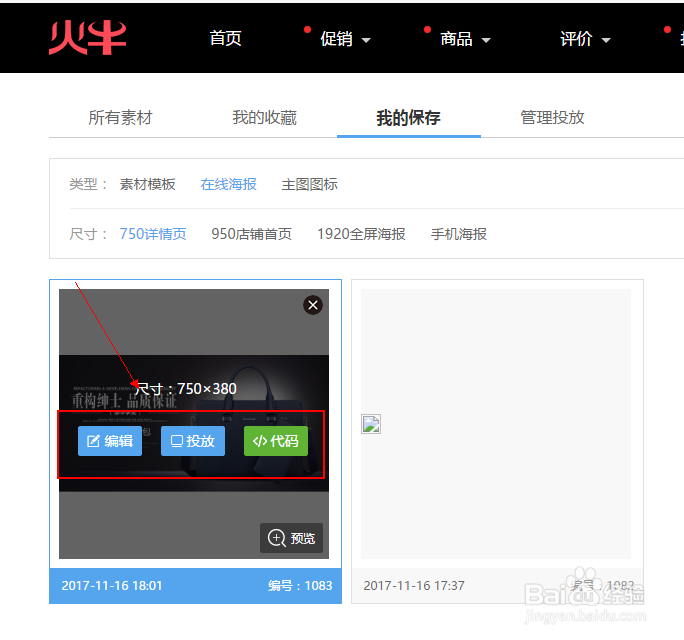Click the 火牛 logo
Viewport: 684px width, 640px height.
click(88, 38)
